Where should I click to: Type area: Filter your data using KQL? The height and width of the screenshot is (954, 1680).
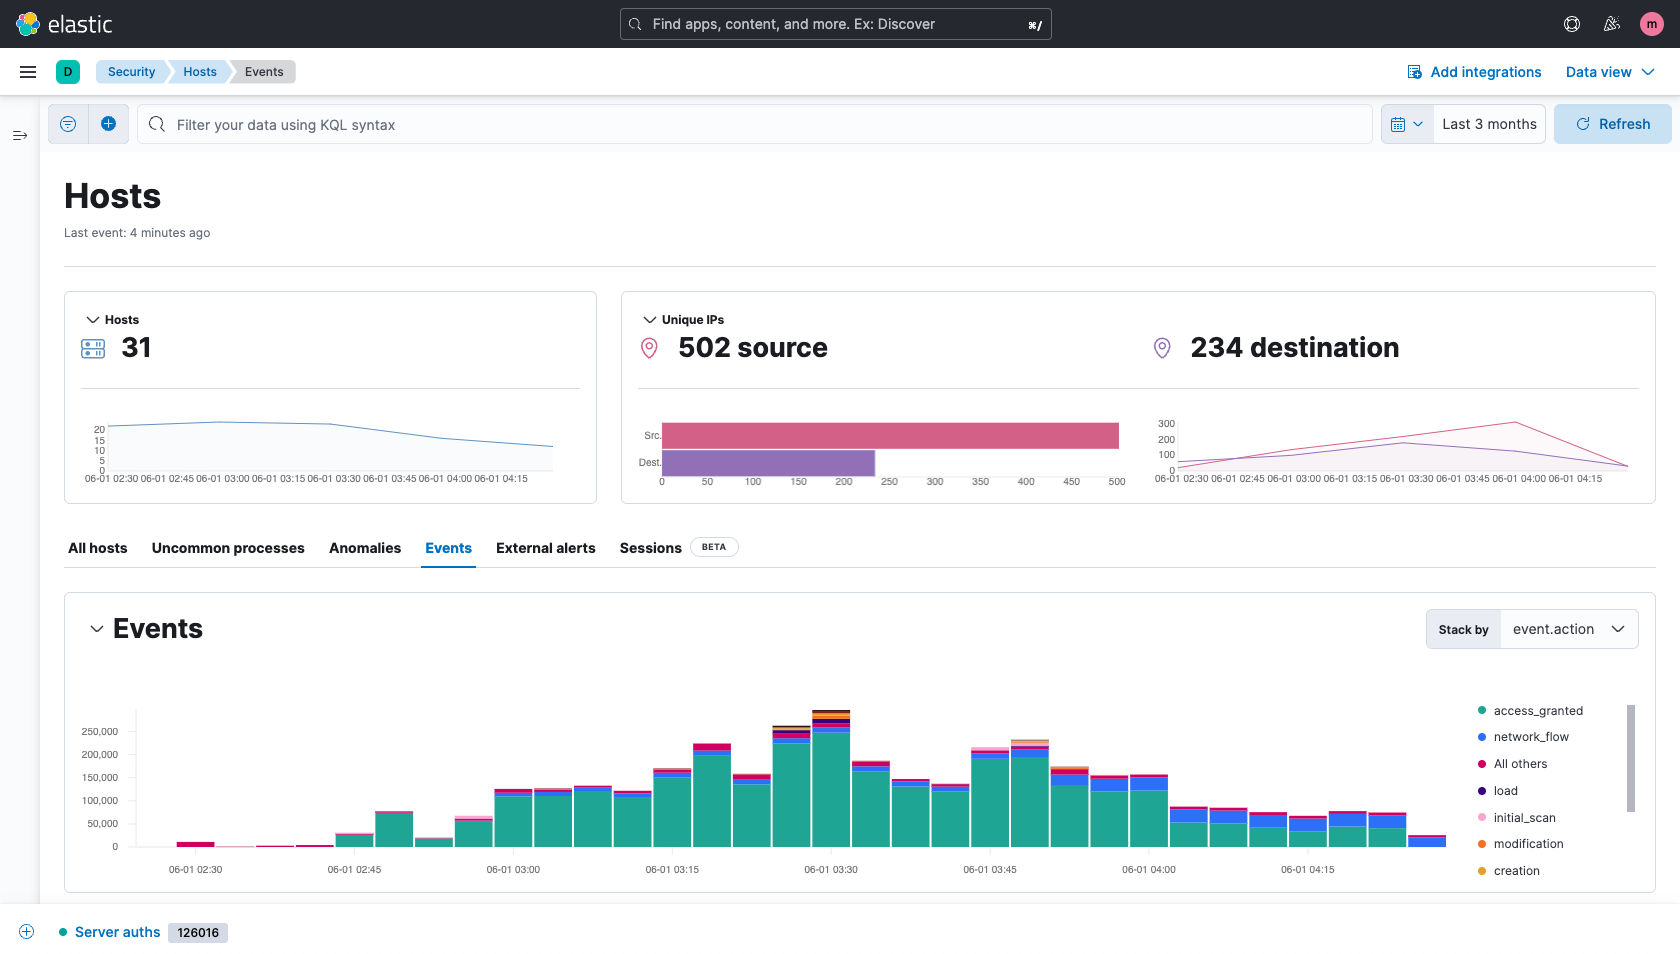click(x=755, y=124)
